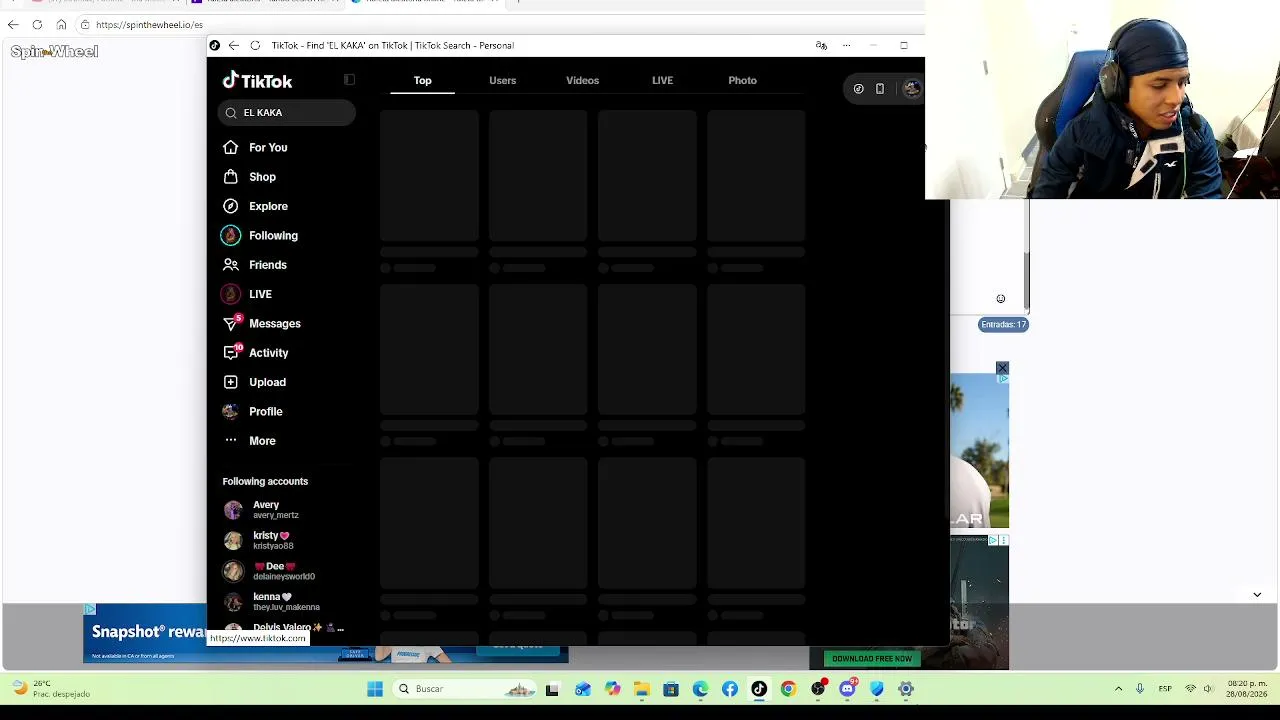The image size is (1280, 720).
Task: Click the browser back arrow behind TikTok
Action: pyautogui.click(x=13, y=25)
